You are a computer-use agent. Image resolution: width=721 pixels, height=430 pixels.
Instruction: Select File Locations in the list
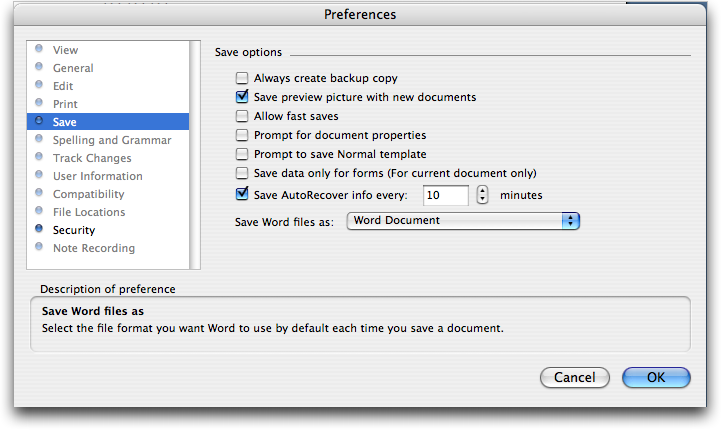click(89, 212)
